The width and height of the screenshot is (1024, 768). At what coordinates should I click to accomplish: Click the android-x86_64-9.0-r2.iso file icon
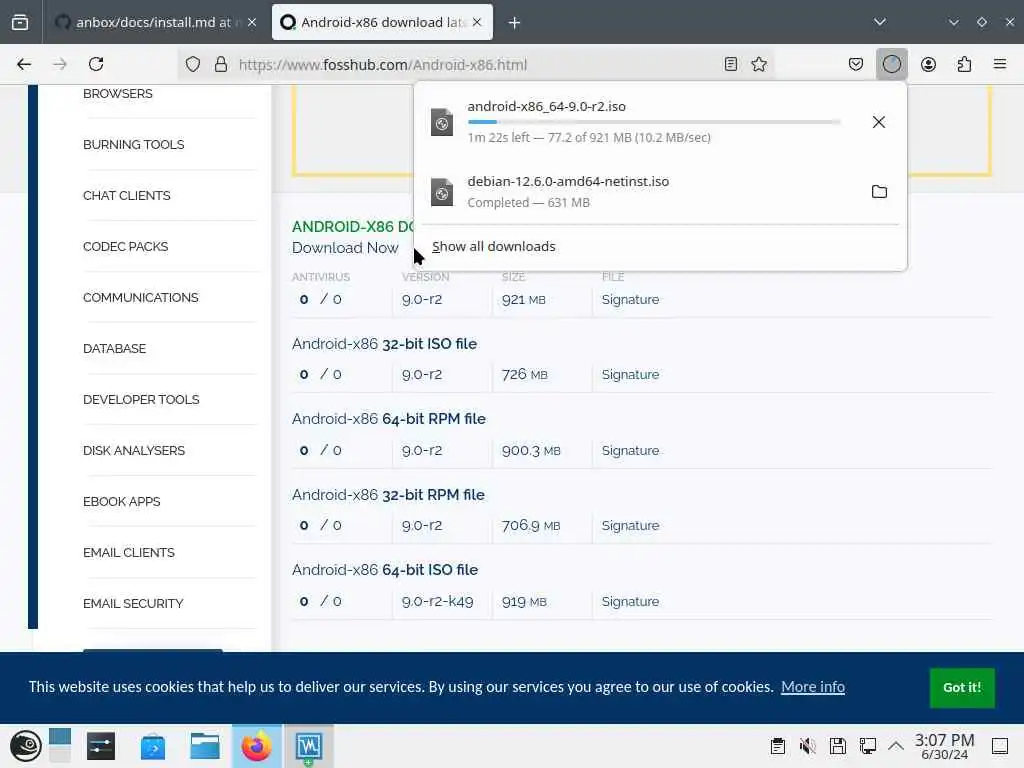coord(442,122)
